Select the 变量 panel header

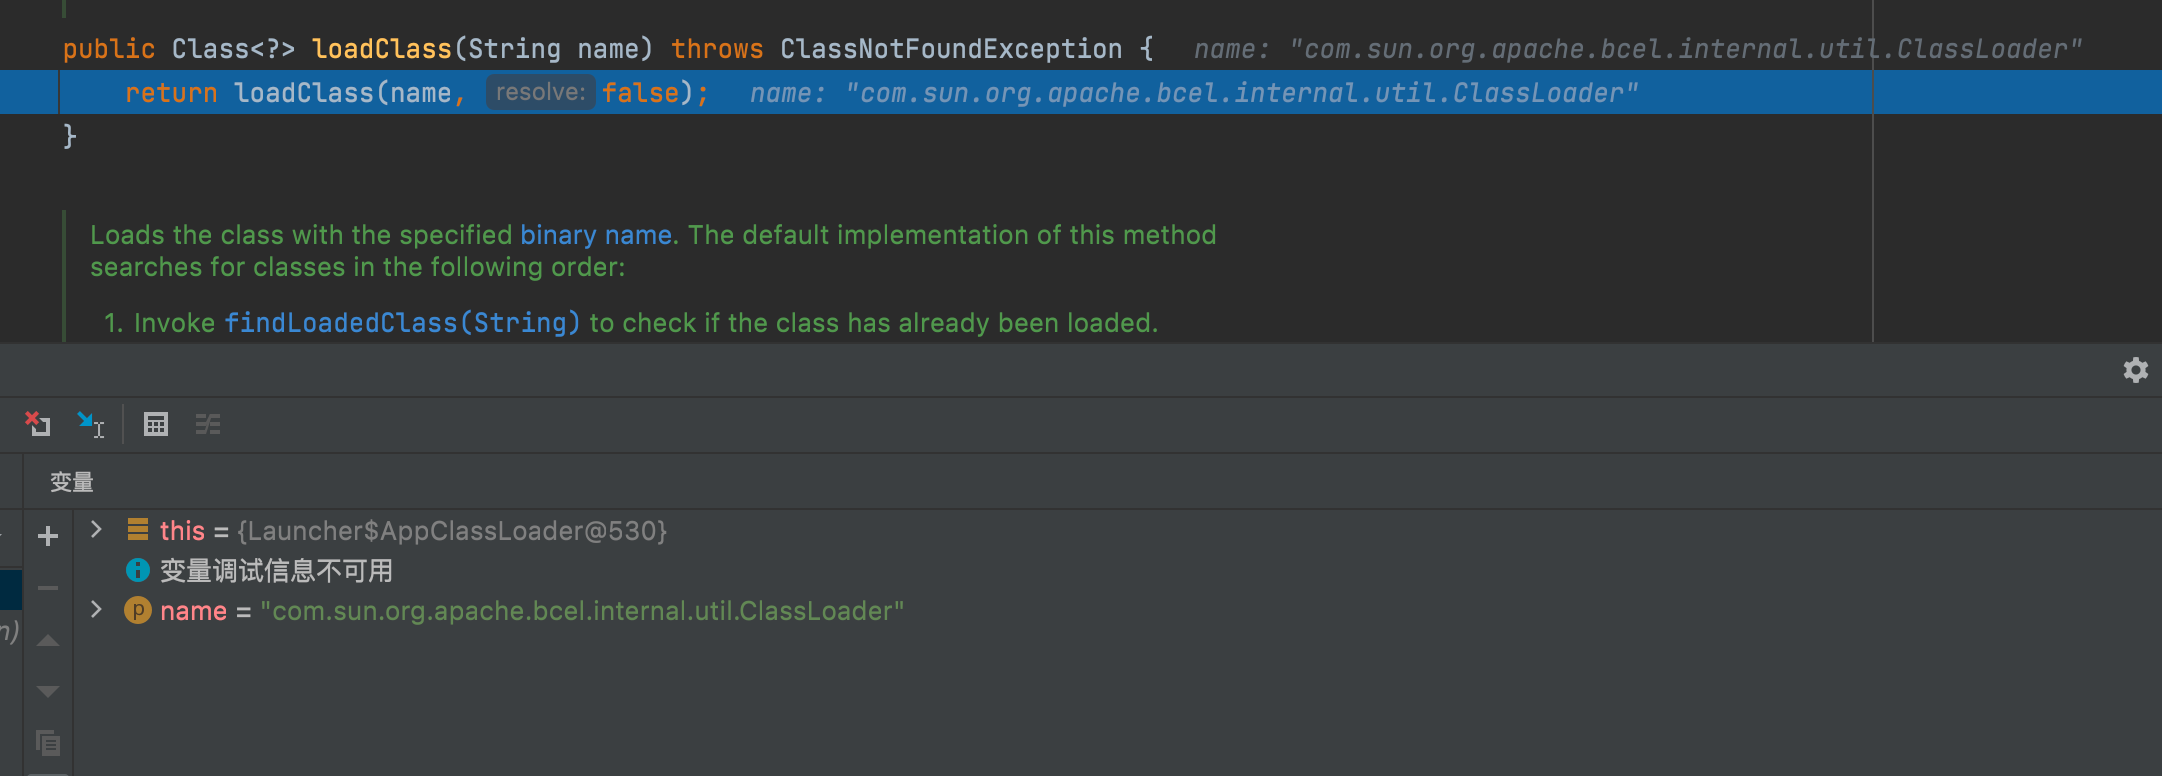click(71, 481)
